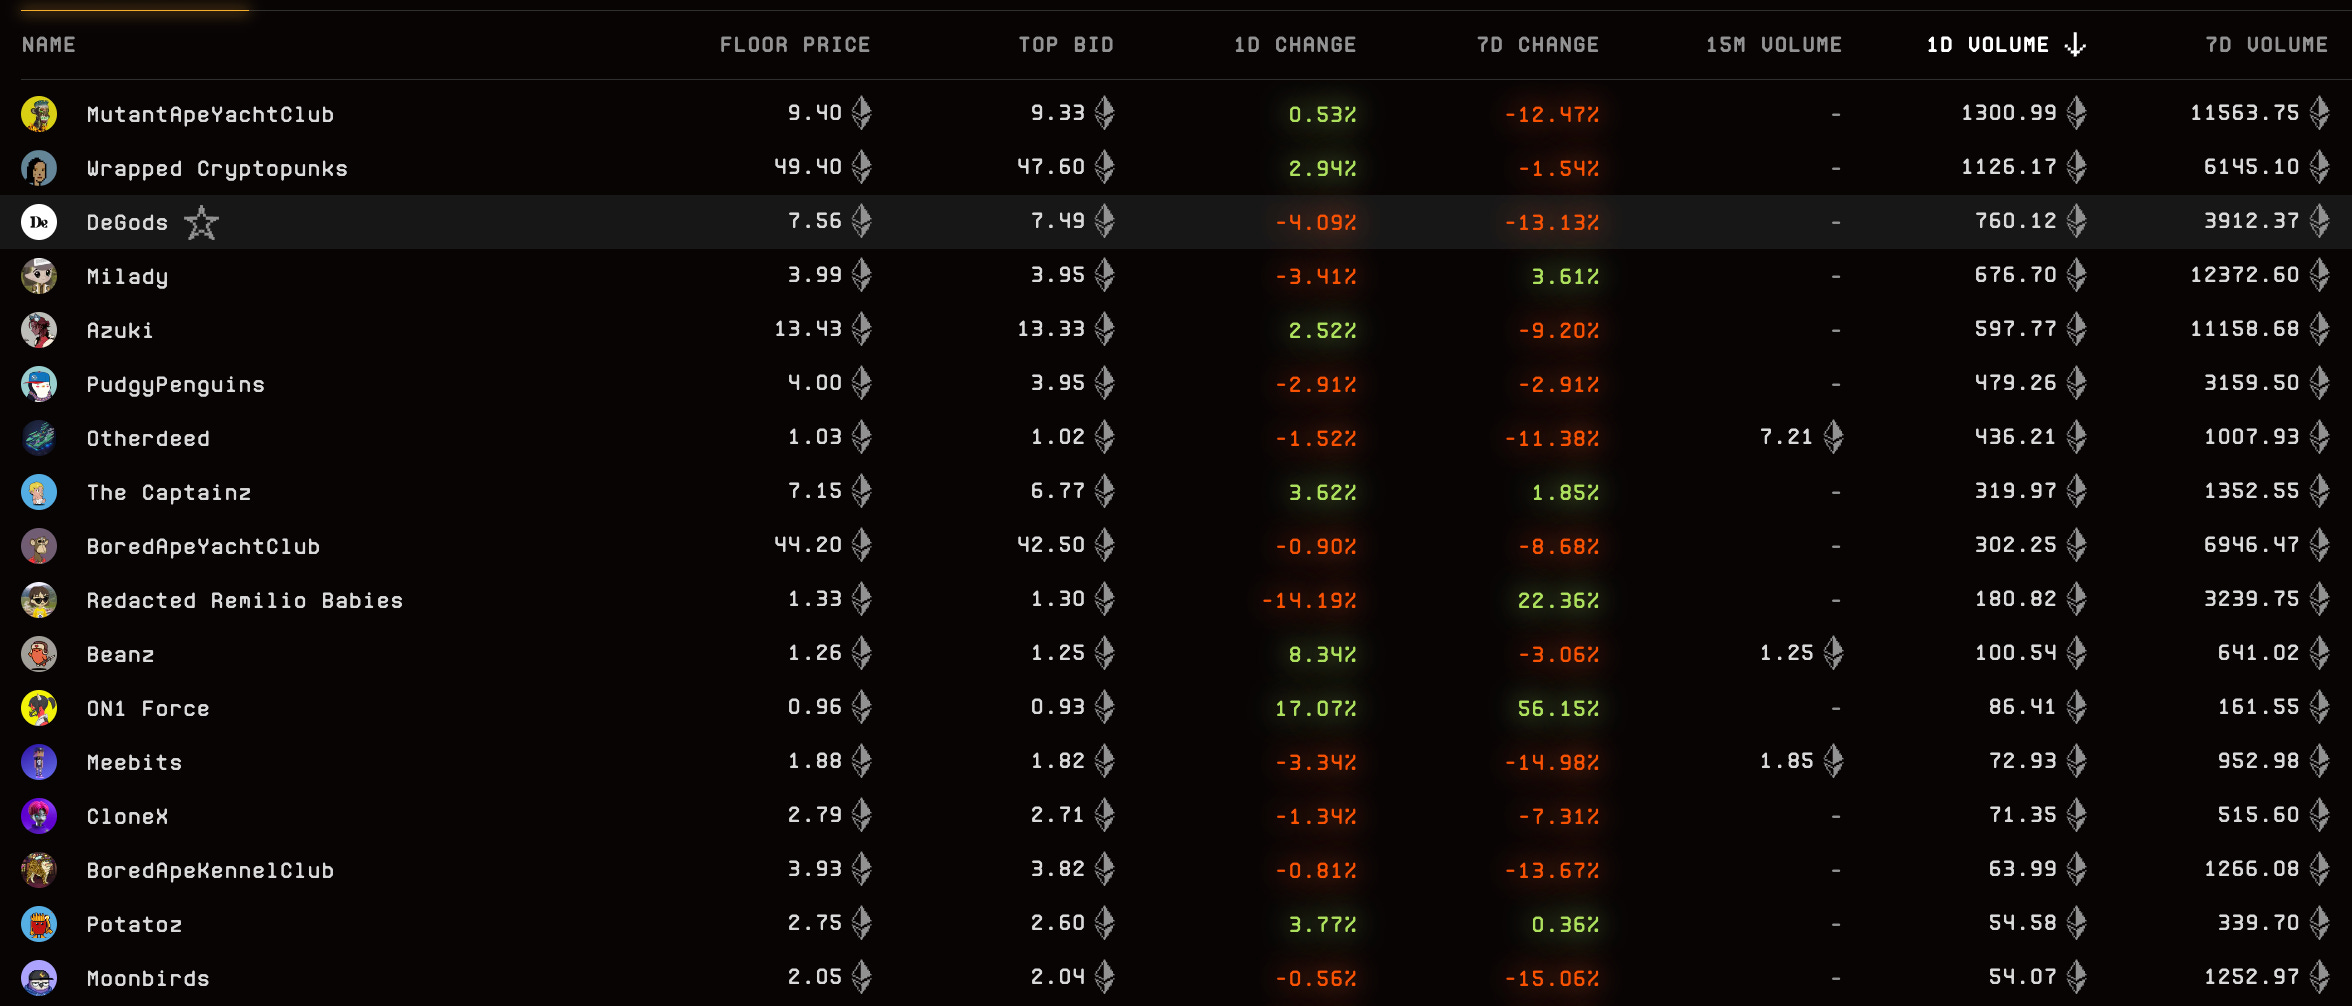The image size is (2352, 1006).
Task: Click Potatoz floor price 2.75
Action: [x=815, y=923]
